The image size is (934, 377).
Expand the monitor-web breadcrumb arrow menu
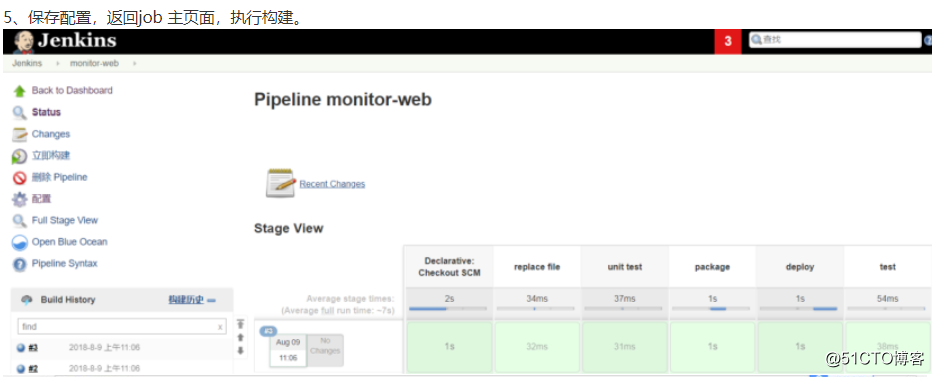[x=135, y=63]
